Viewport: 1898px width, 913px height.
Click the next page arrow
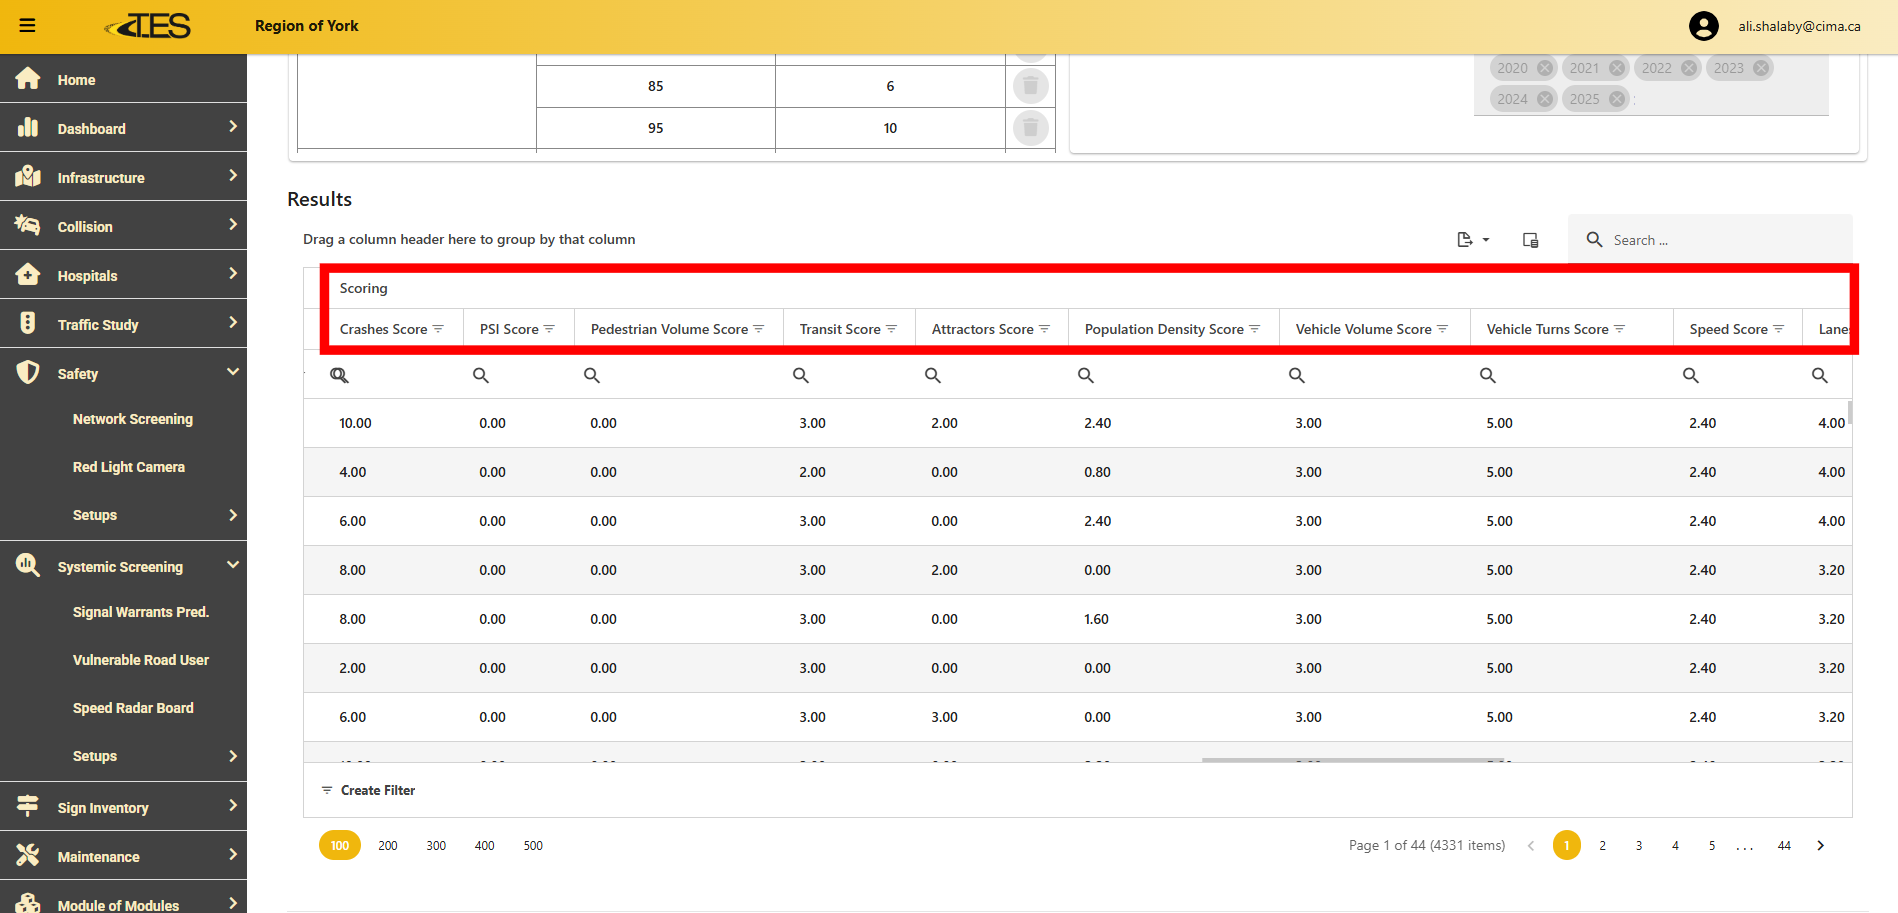click(1820, 846)
